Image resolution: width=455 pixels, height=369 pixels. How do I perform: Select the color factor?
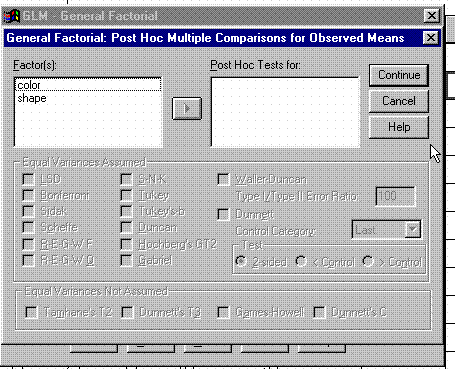pyautogui.click(x=88, y=85)
